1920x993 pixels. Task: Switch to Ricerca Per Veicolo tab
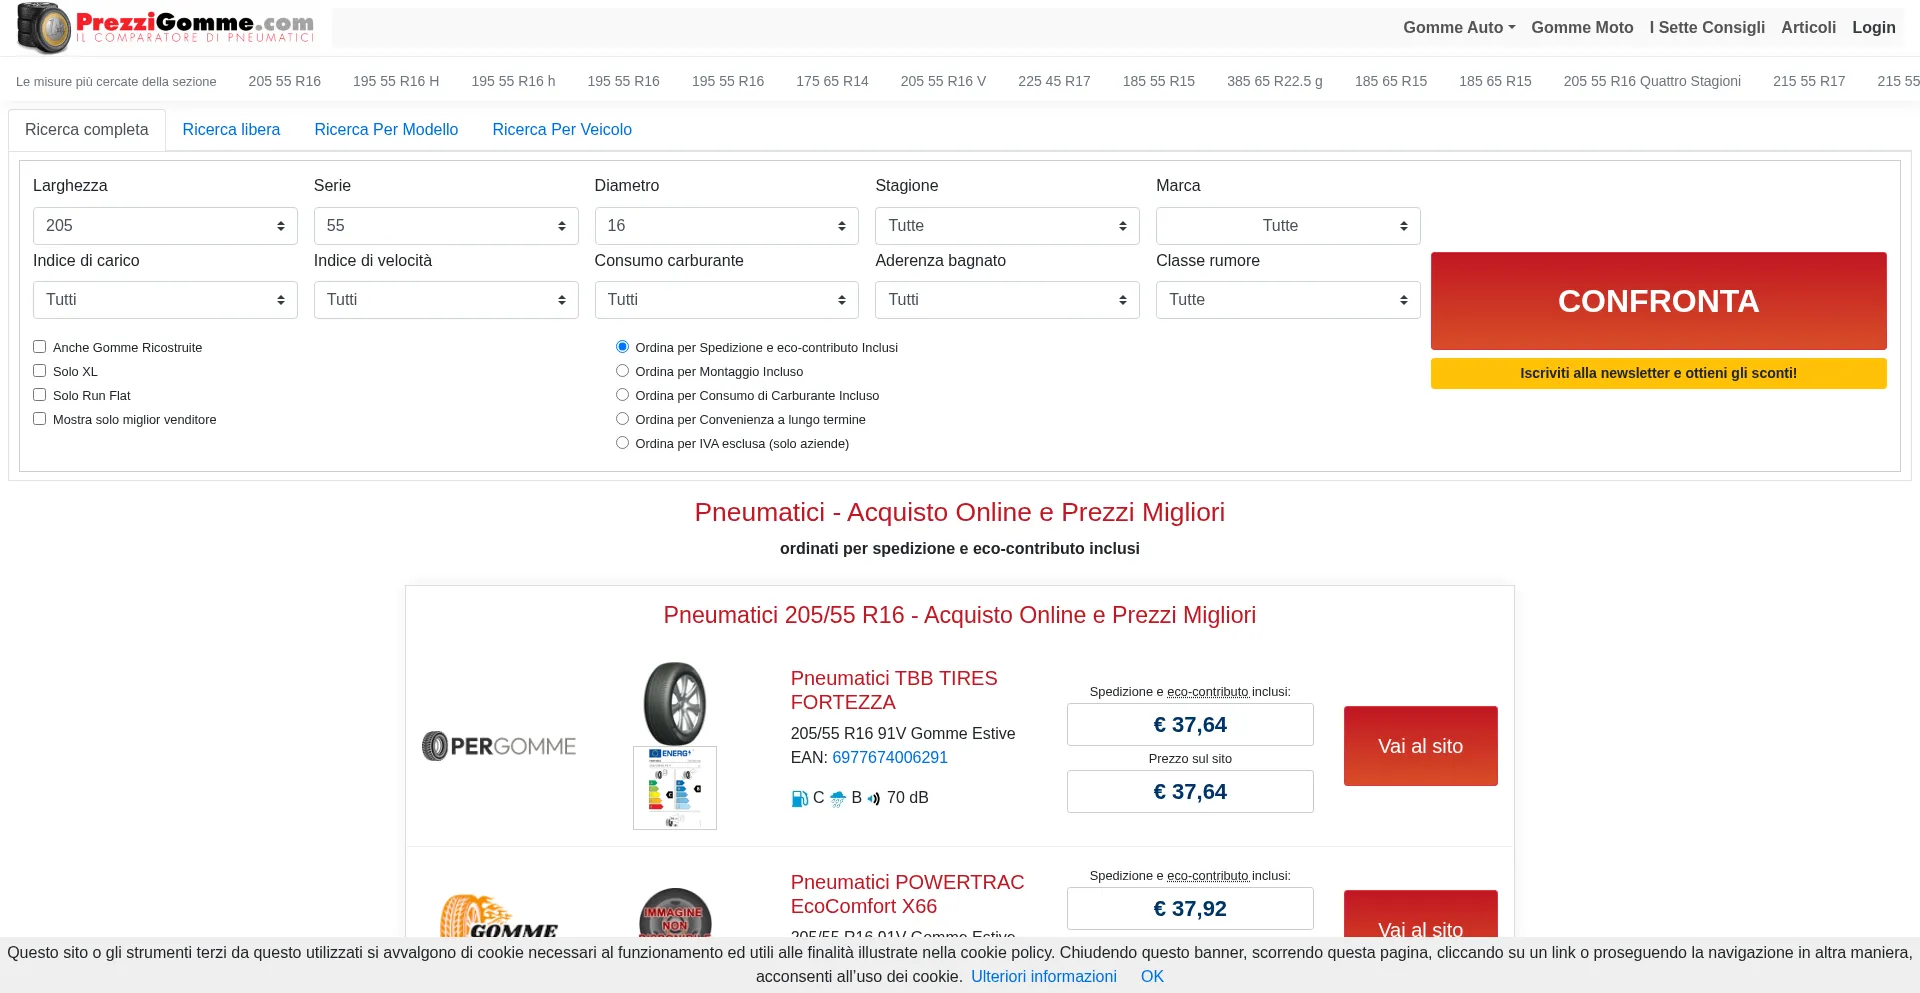coord(562,130)
